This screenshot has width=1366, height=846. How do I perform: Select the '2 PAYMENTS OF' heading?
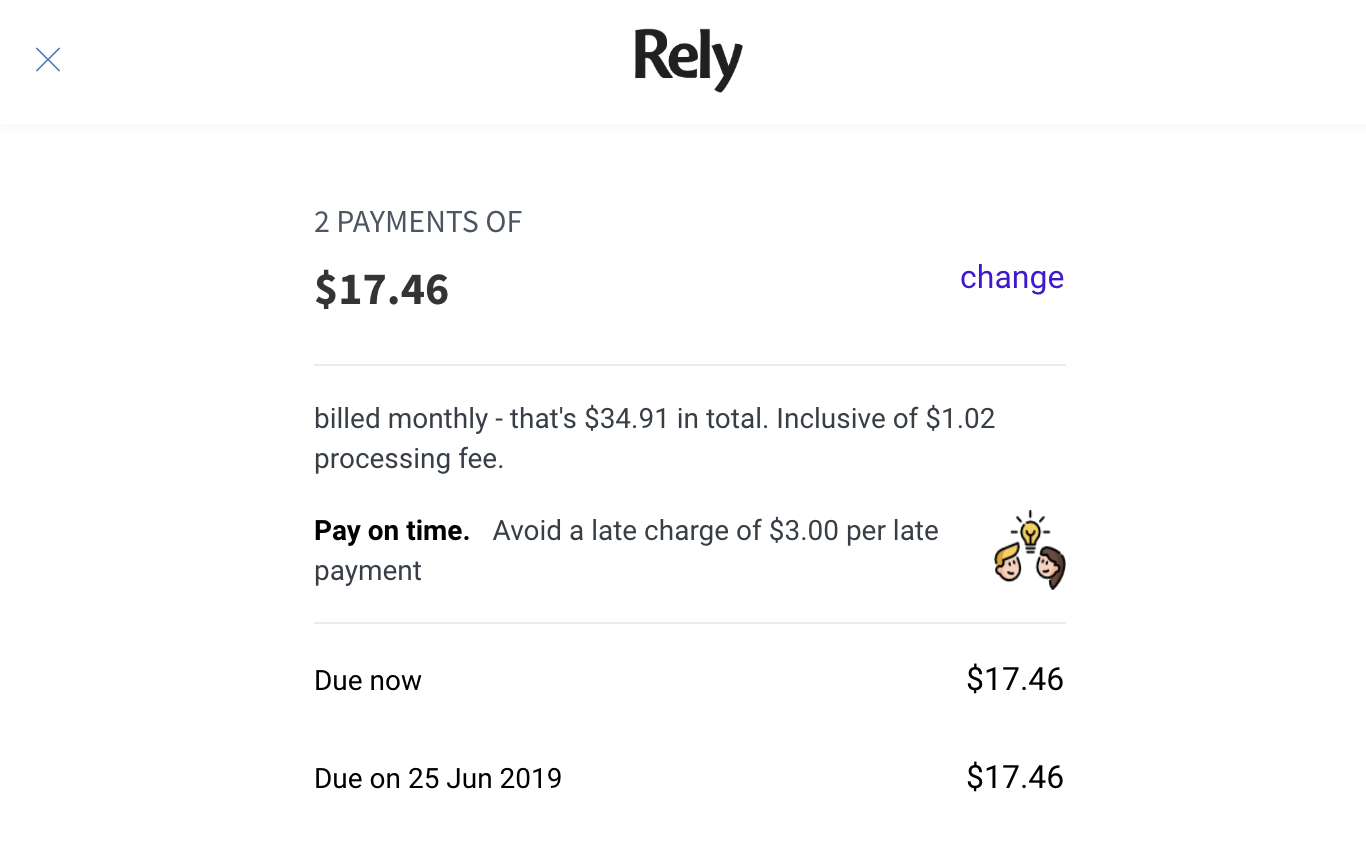418,222
